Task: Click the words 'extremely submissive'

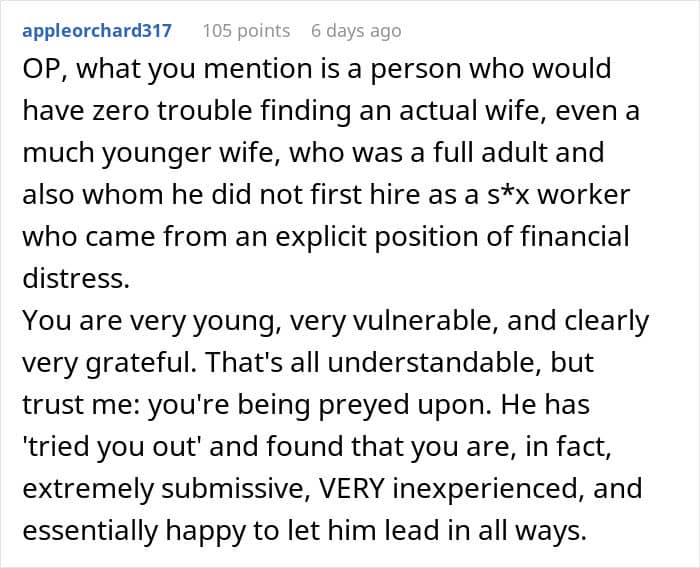Action: pos(166,488)
